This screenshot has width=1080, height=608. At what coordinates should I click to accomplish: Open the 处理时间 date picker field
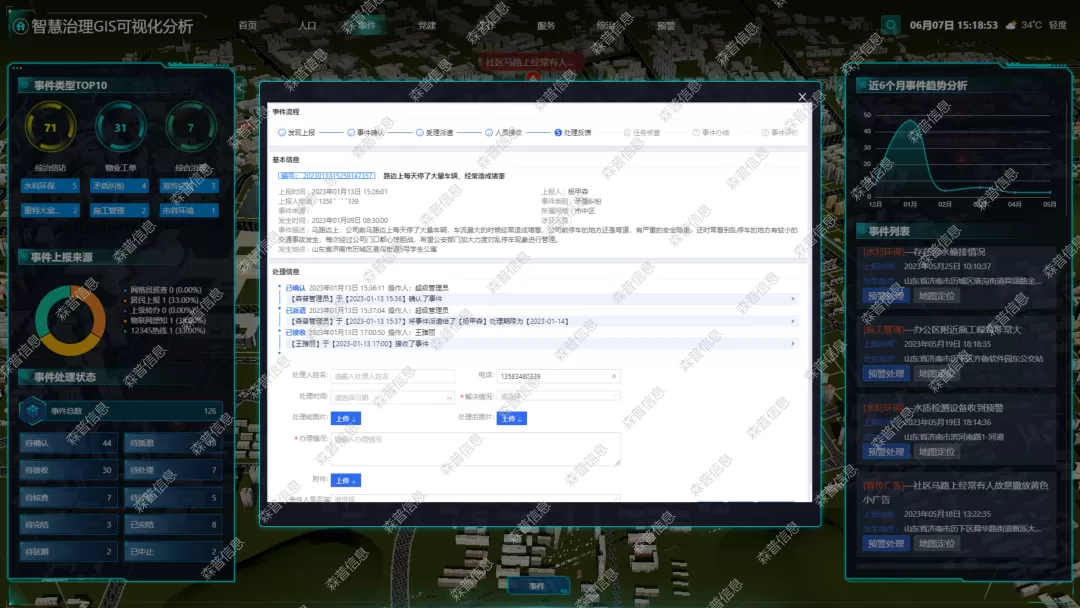(393, 398)
